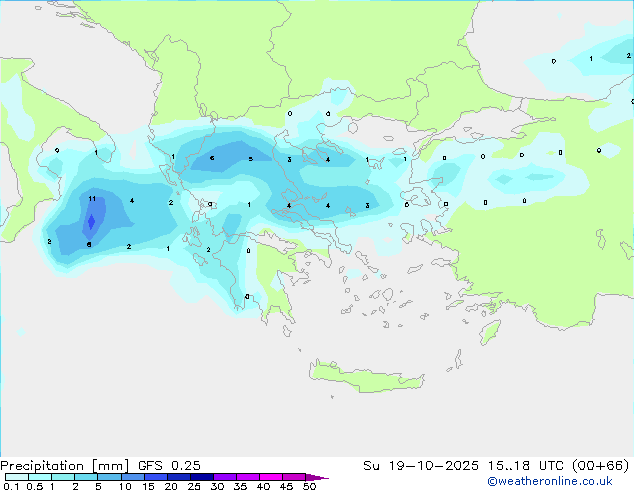The image size is (634, 490).
Task: Click the '0.1' legend scale label
Action: [x=11, y=486]
